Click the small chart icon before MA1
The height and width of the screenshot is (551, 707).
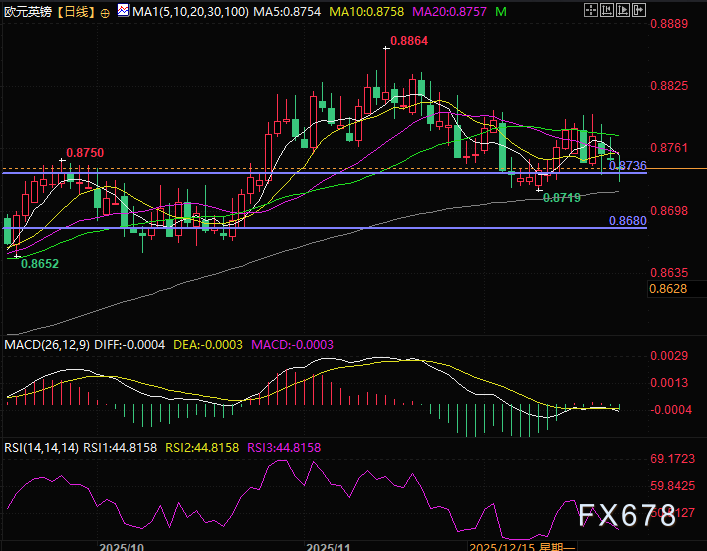tap(124, 11)
